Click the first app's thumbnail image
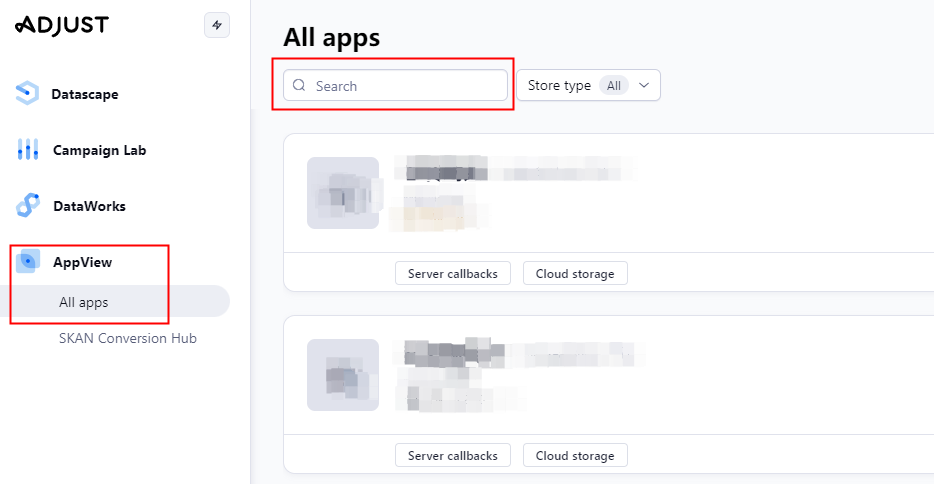The image size is (934, 484). [x=343, y=193]
